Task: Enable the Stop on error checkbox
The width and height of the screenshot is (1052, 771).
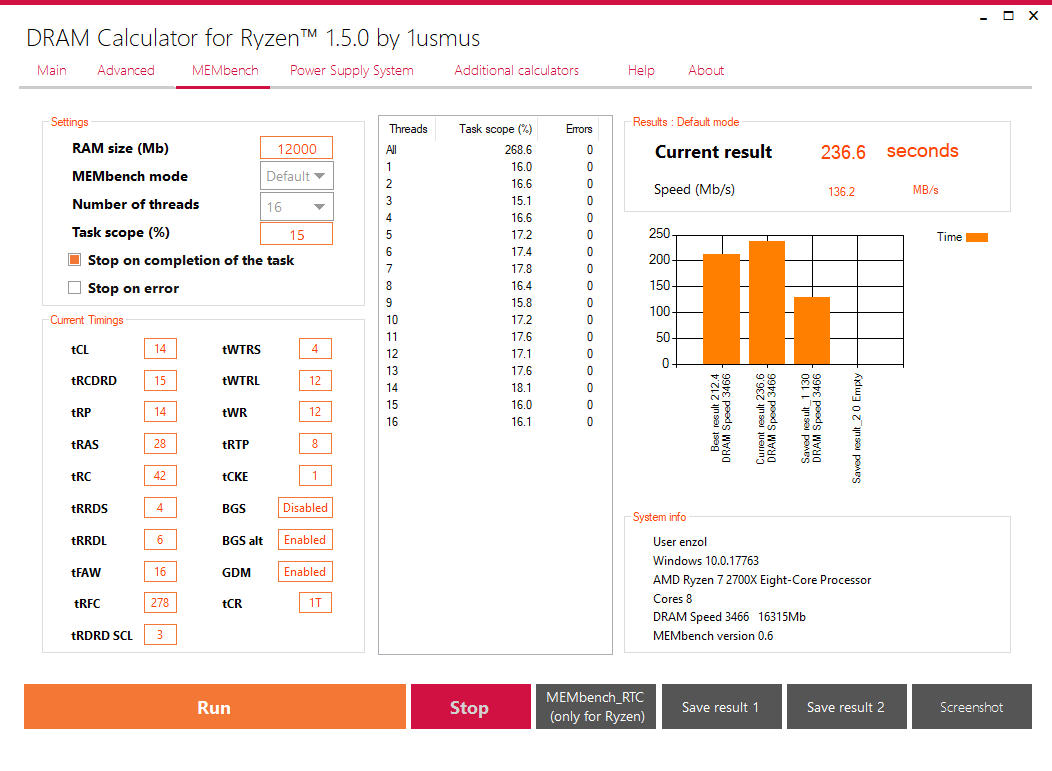Action: click(x=74, y=288)
